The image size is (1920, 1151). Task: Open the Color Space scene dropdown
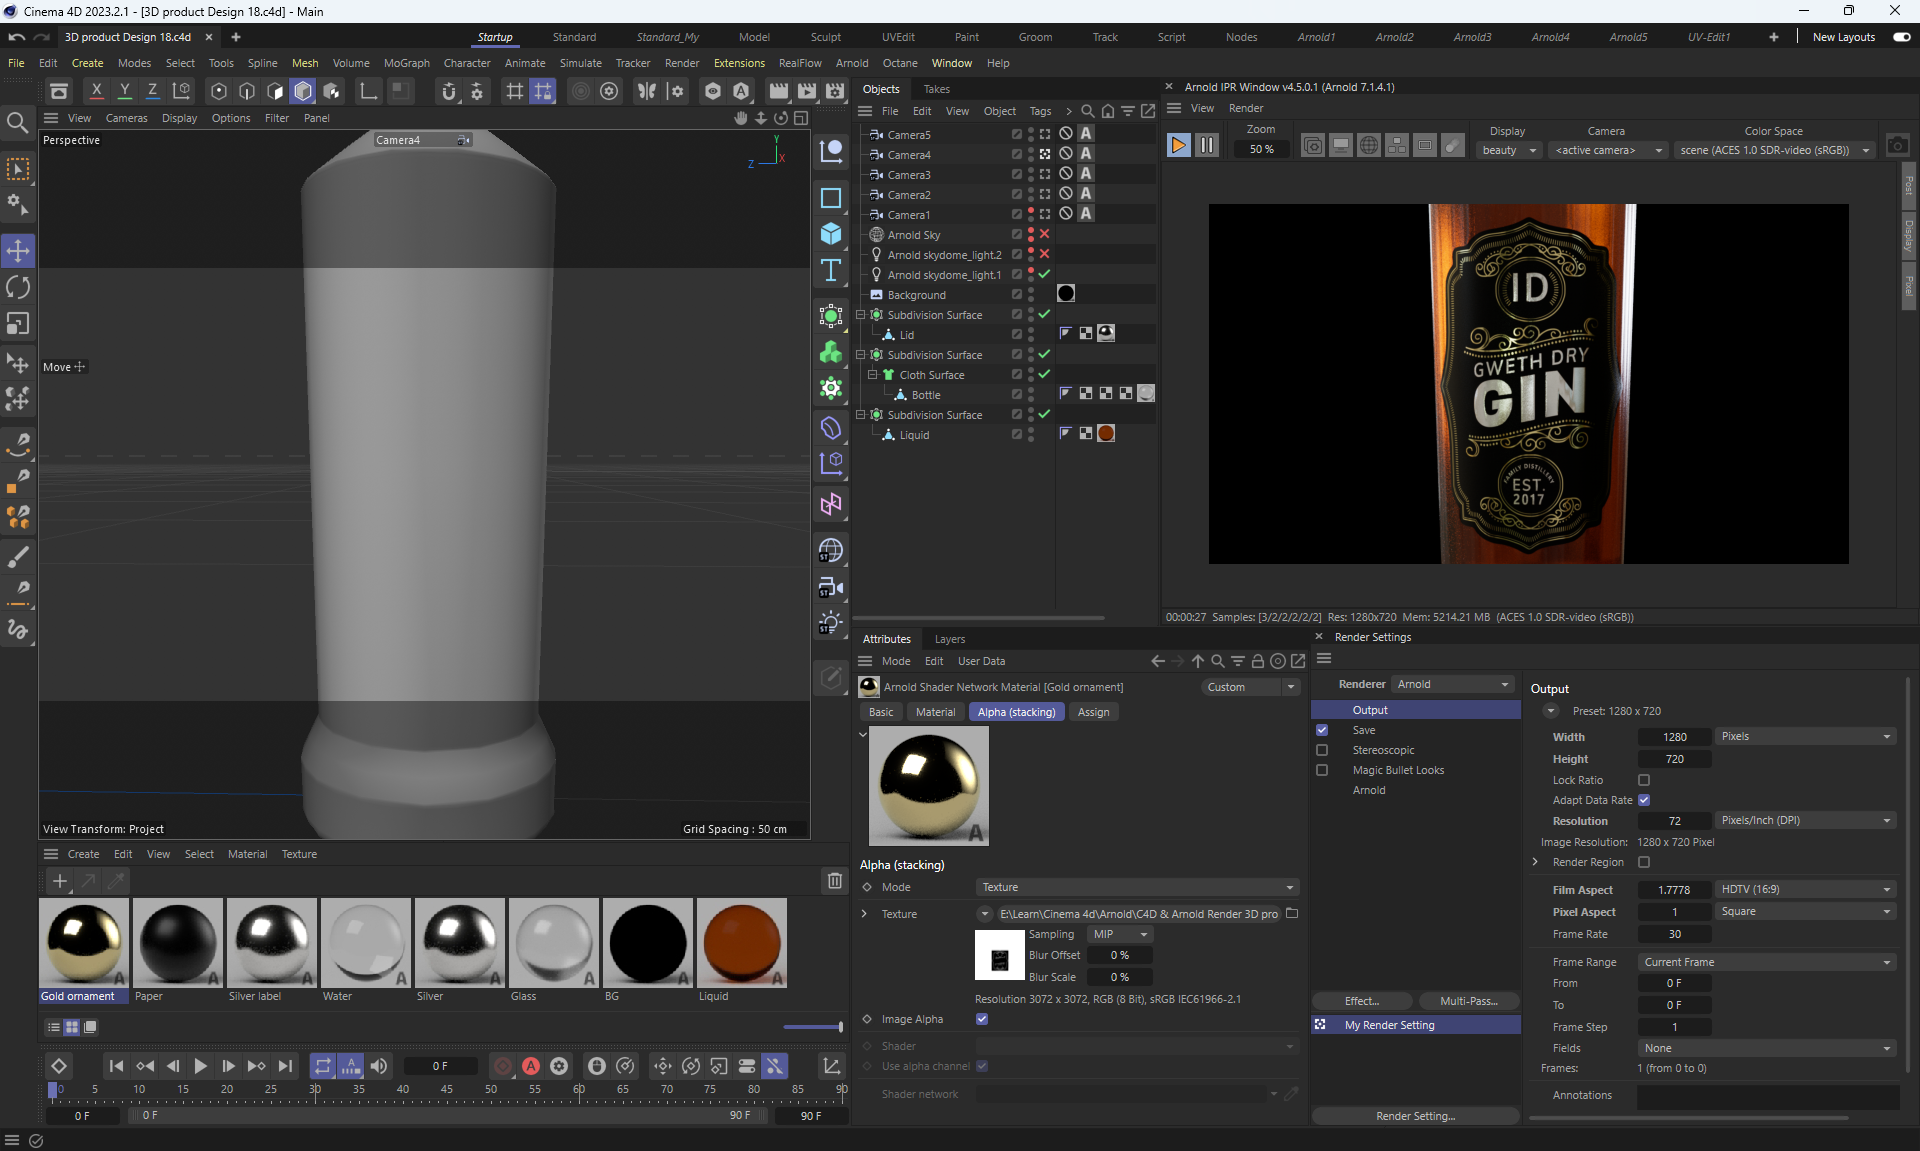1774,150
